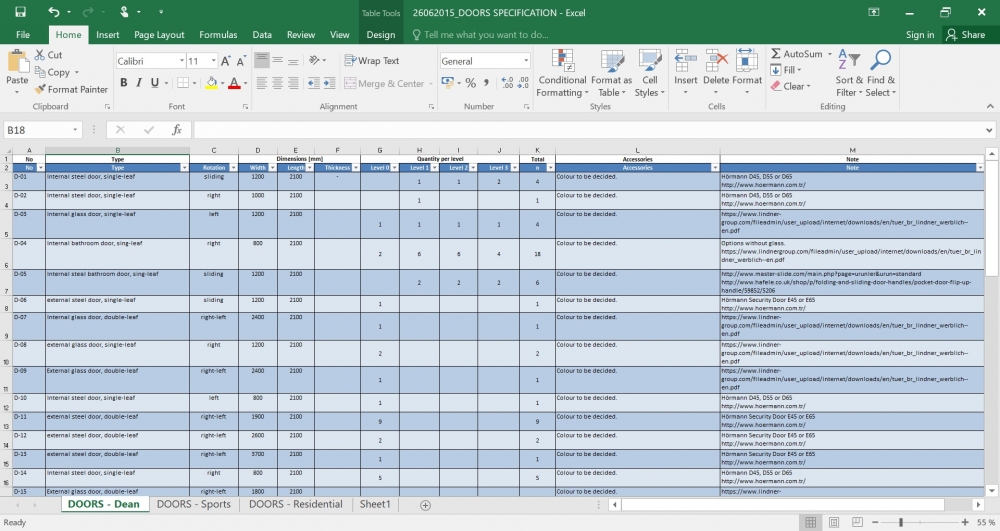Viewport: 1000px width, 531px height.
Task: Open the font size dropdown
Action: (x=213, y=61)
